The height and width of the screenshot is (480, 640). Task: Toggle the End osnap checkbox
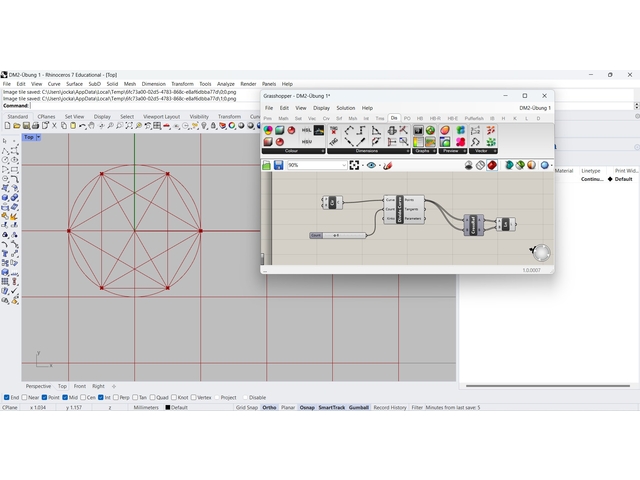tap(5, 397)
